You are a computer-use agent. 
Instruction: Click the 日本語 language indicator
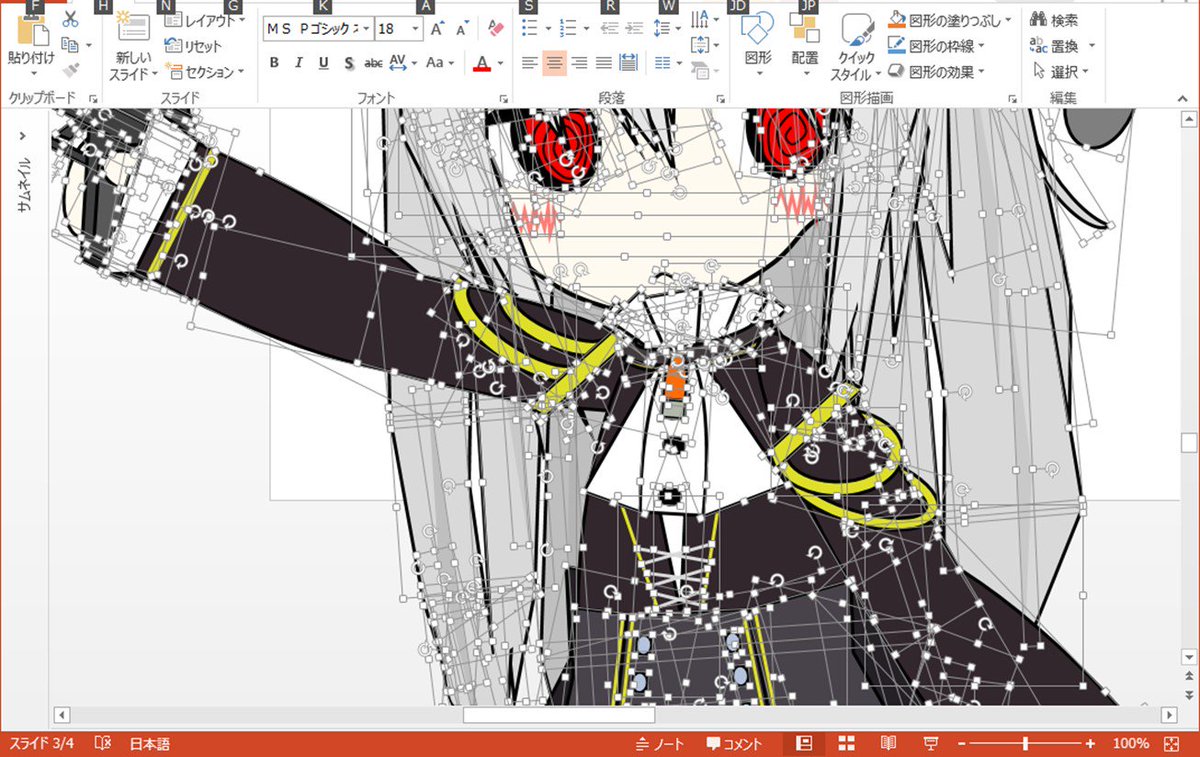[149, 744]
